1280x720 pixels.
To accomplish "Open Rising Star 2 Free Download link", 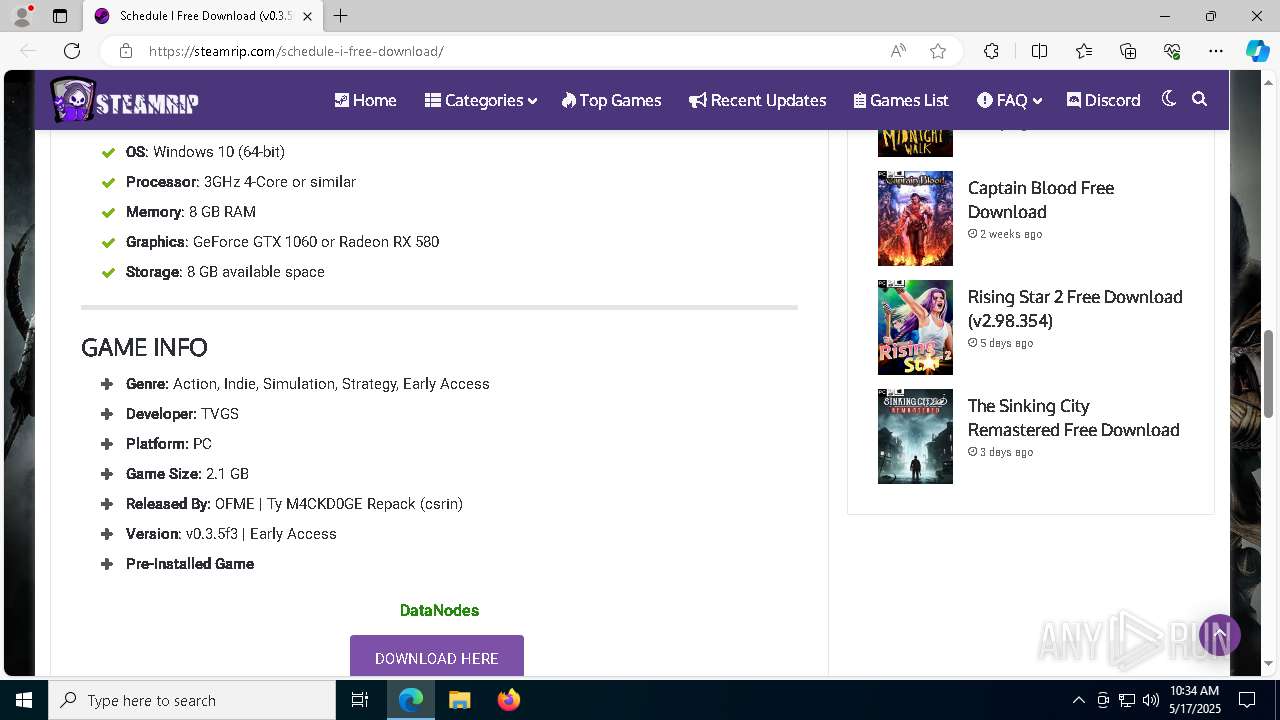I will 1075,309.
